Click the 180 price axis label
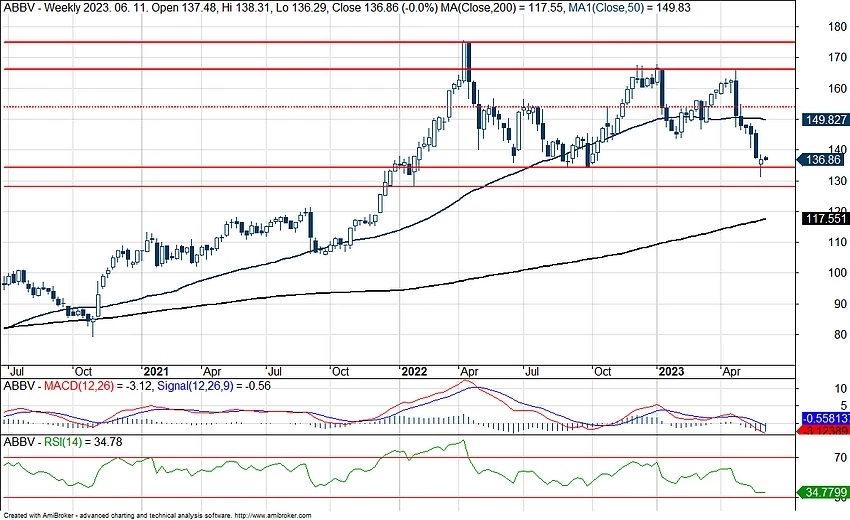The height and width of the screenshot is (520, 850). [x=838, y=27]
